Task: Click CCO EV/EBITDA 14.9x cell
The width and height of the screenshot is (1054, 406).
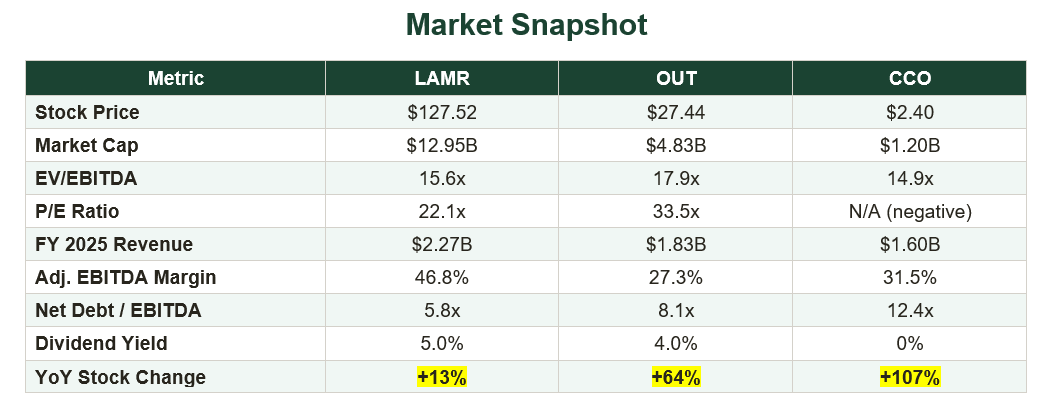Action: [x=909, y=178]
